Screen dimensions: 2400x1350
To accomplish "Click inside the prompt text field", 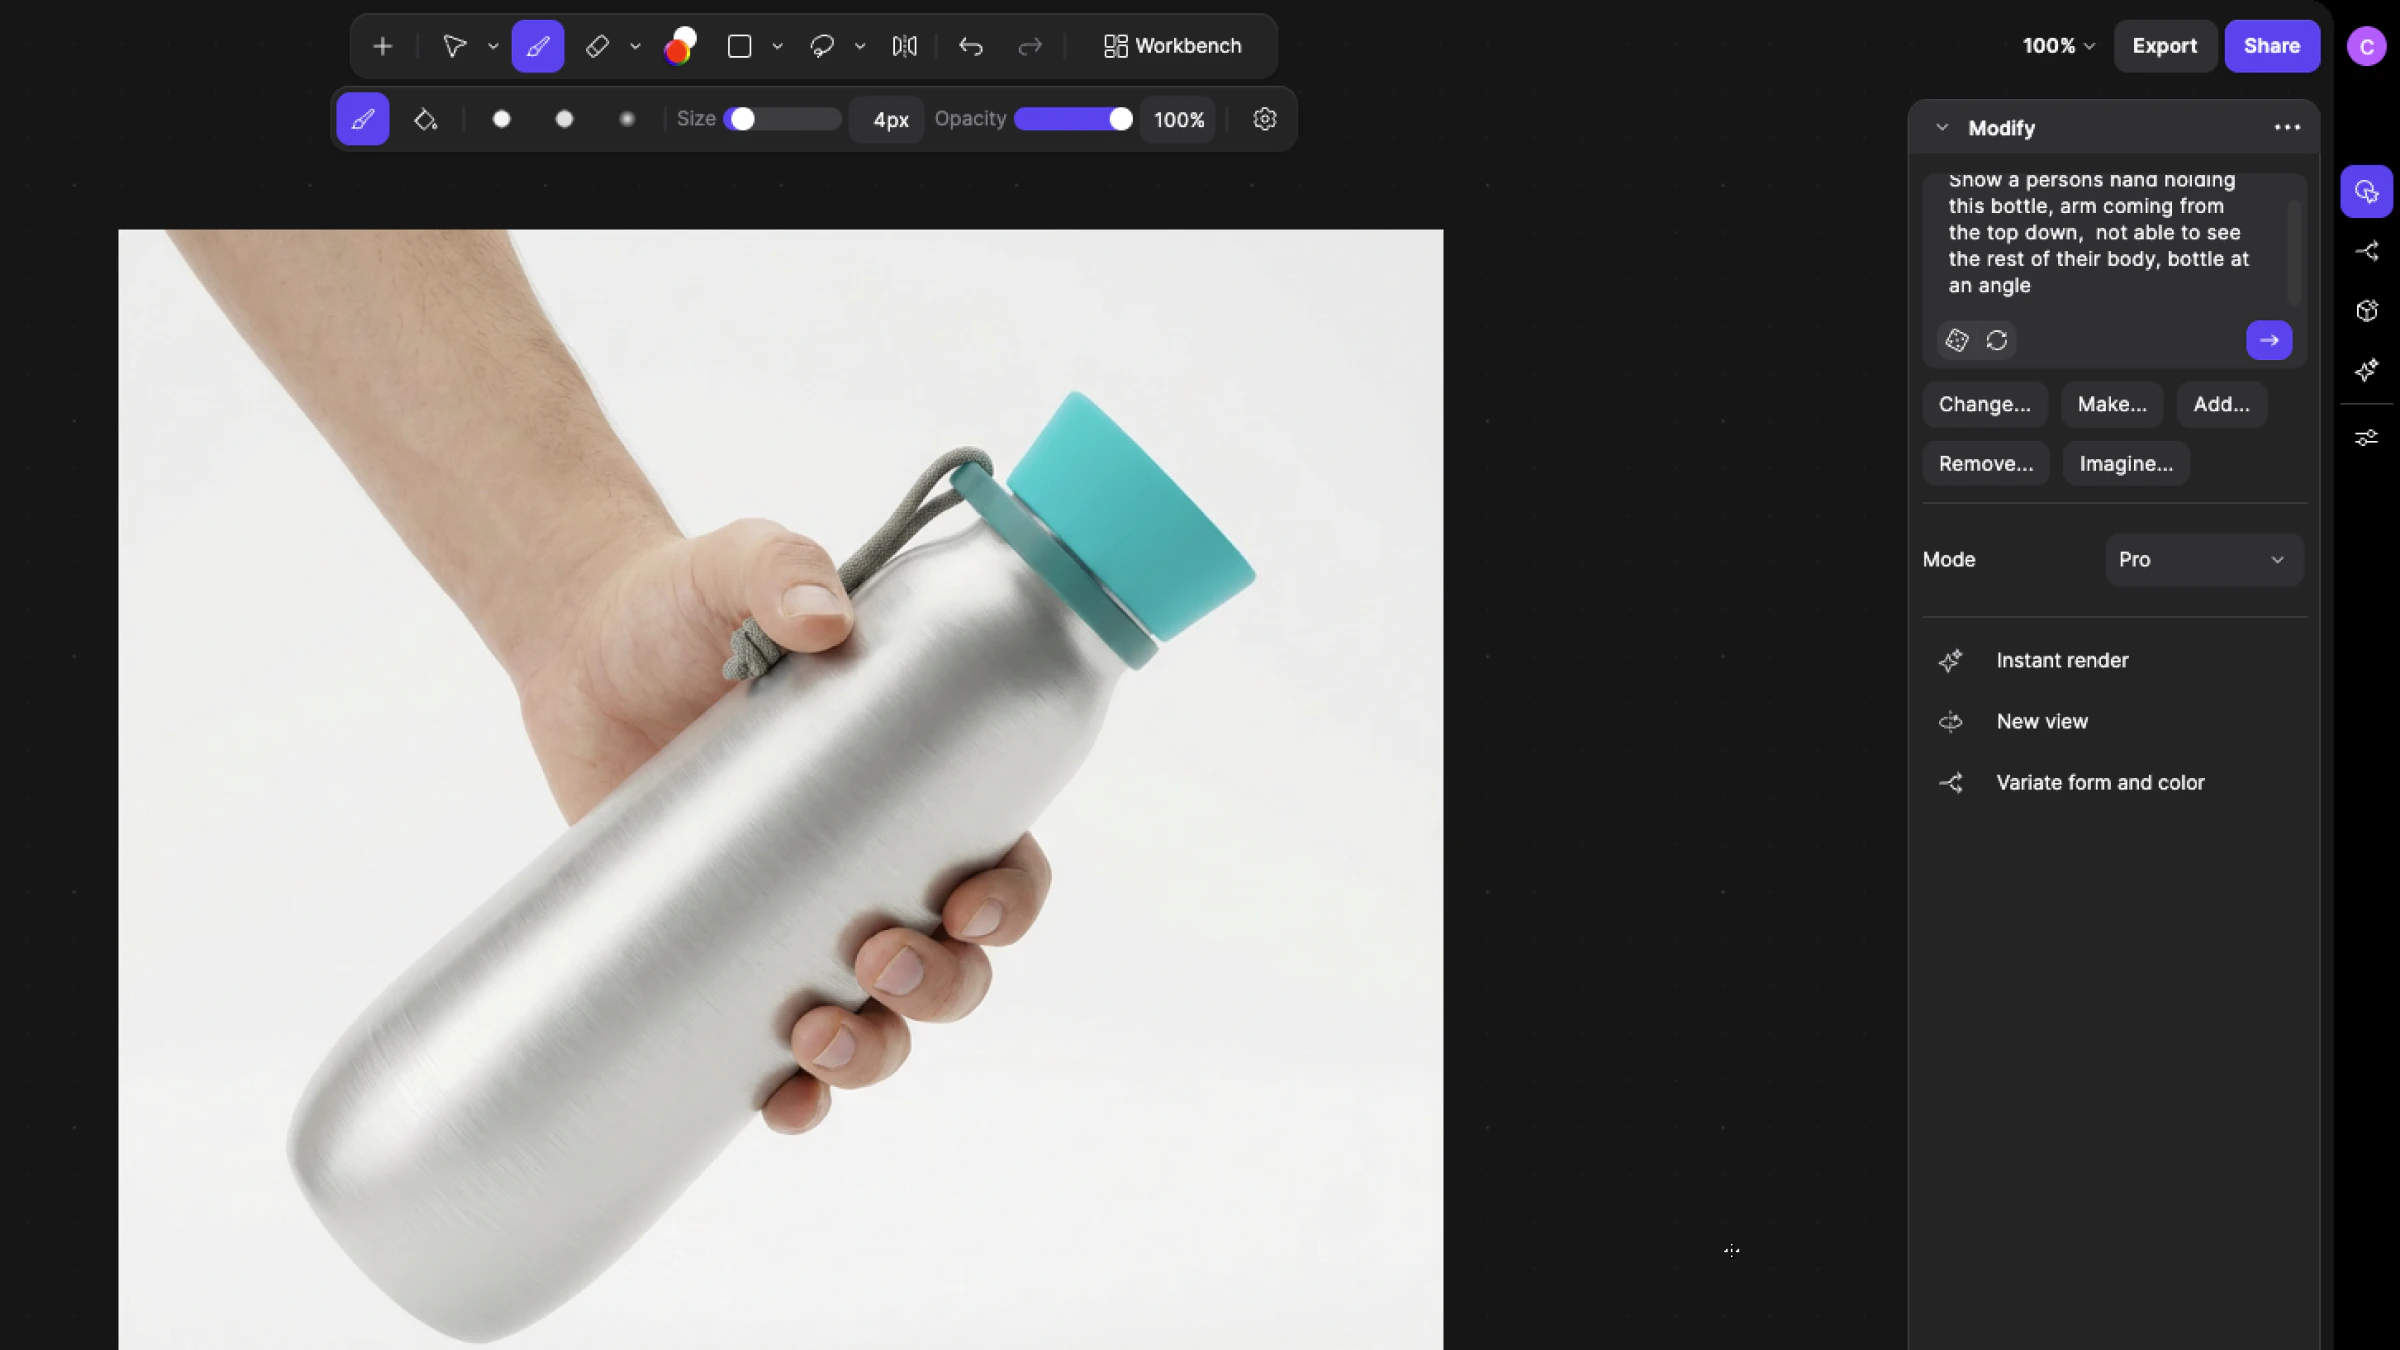I will [x=2100, y=240].
